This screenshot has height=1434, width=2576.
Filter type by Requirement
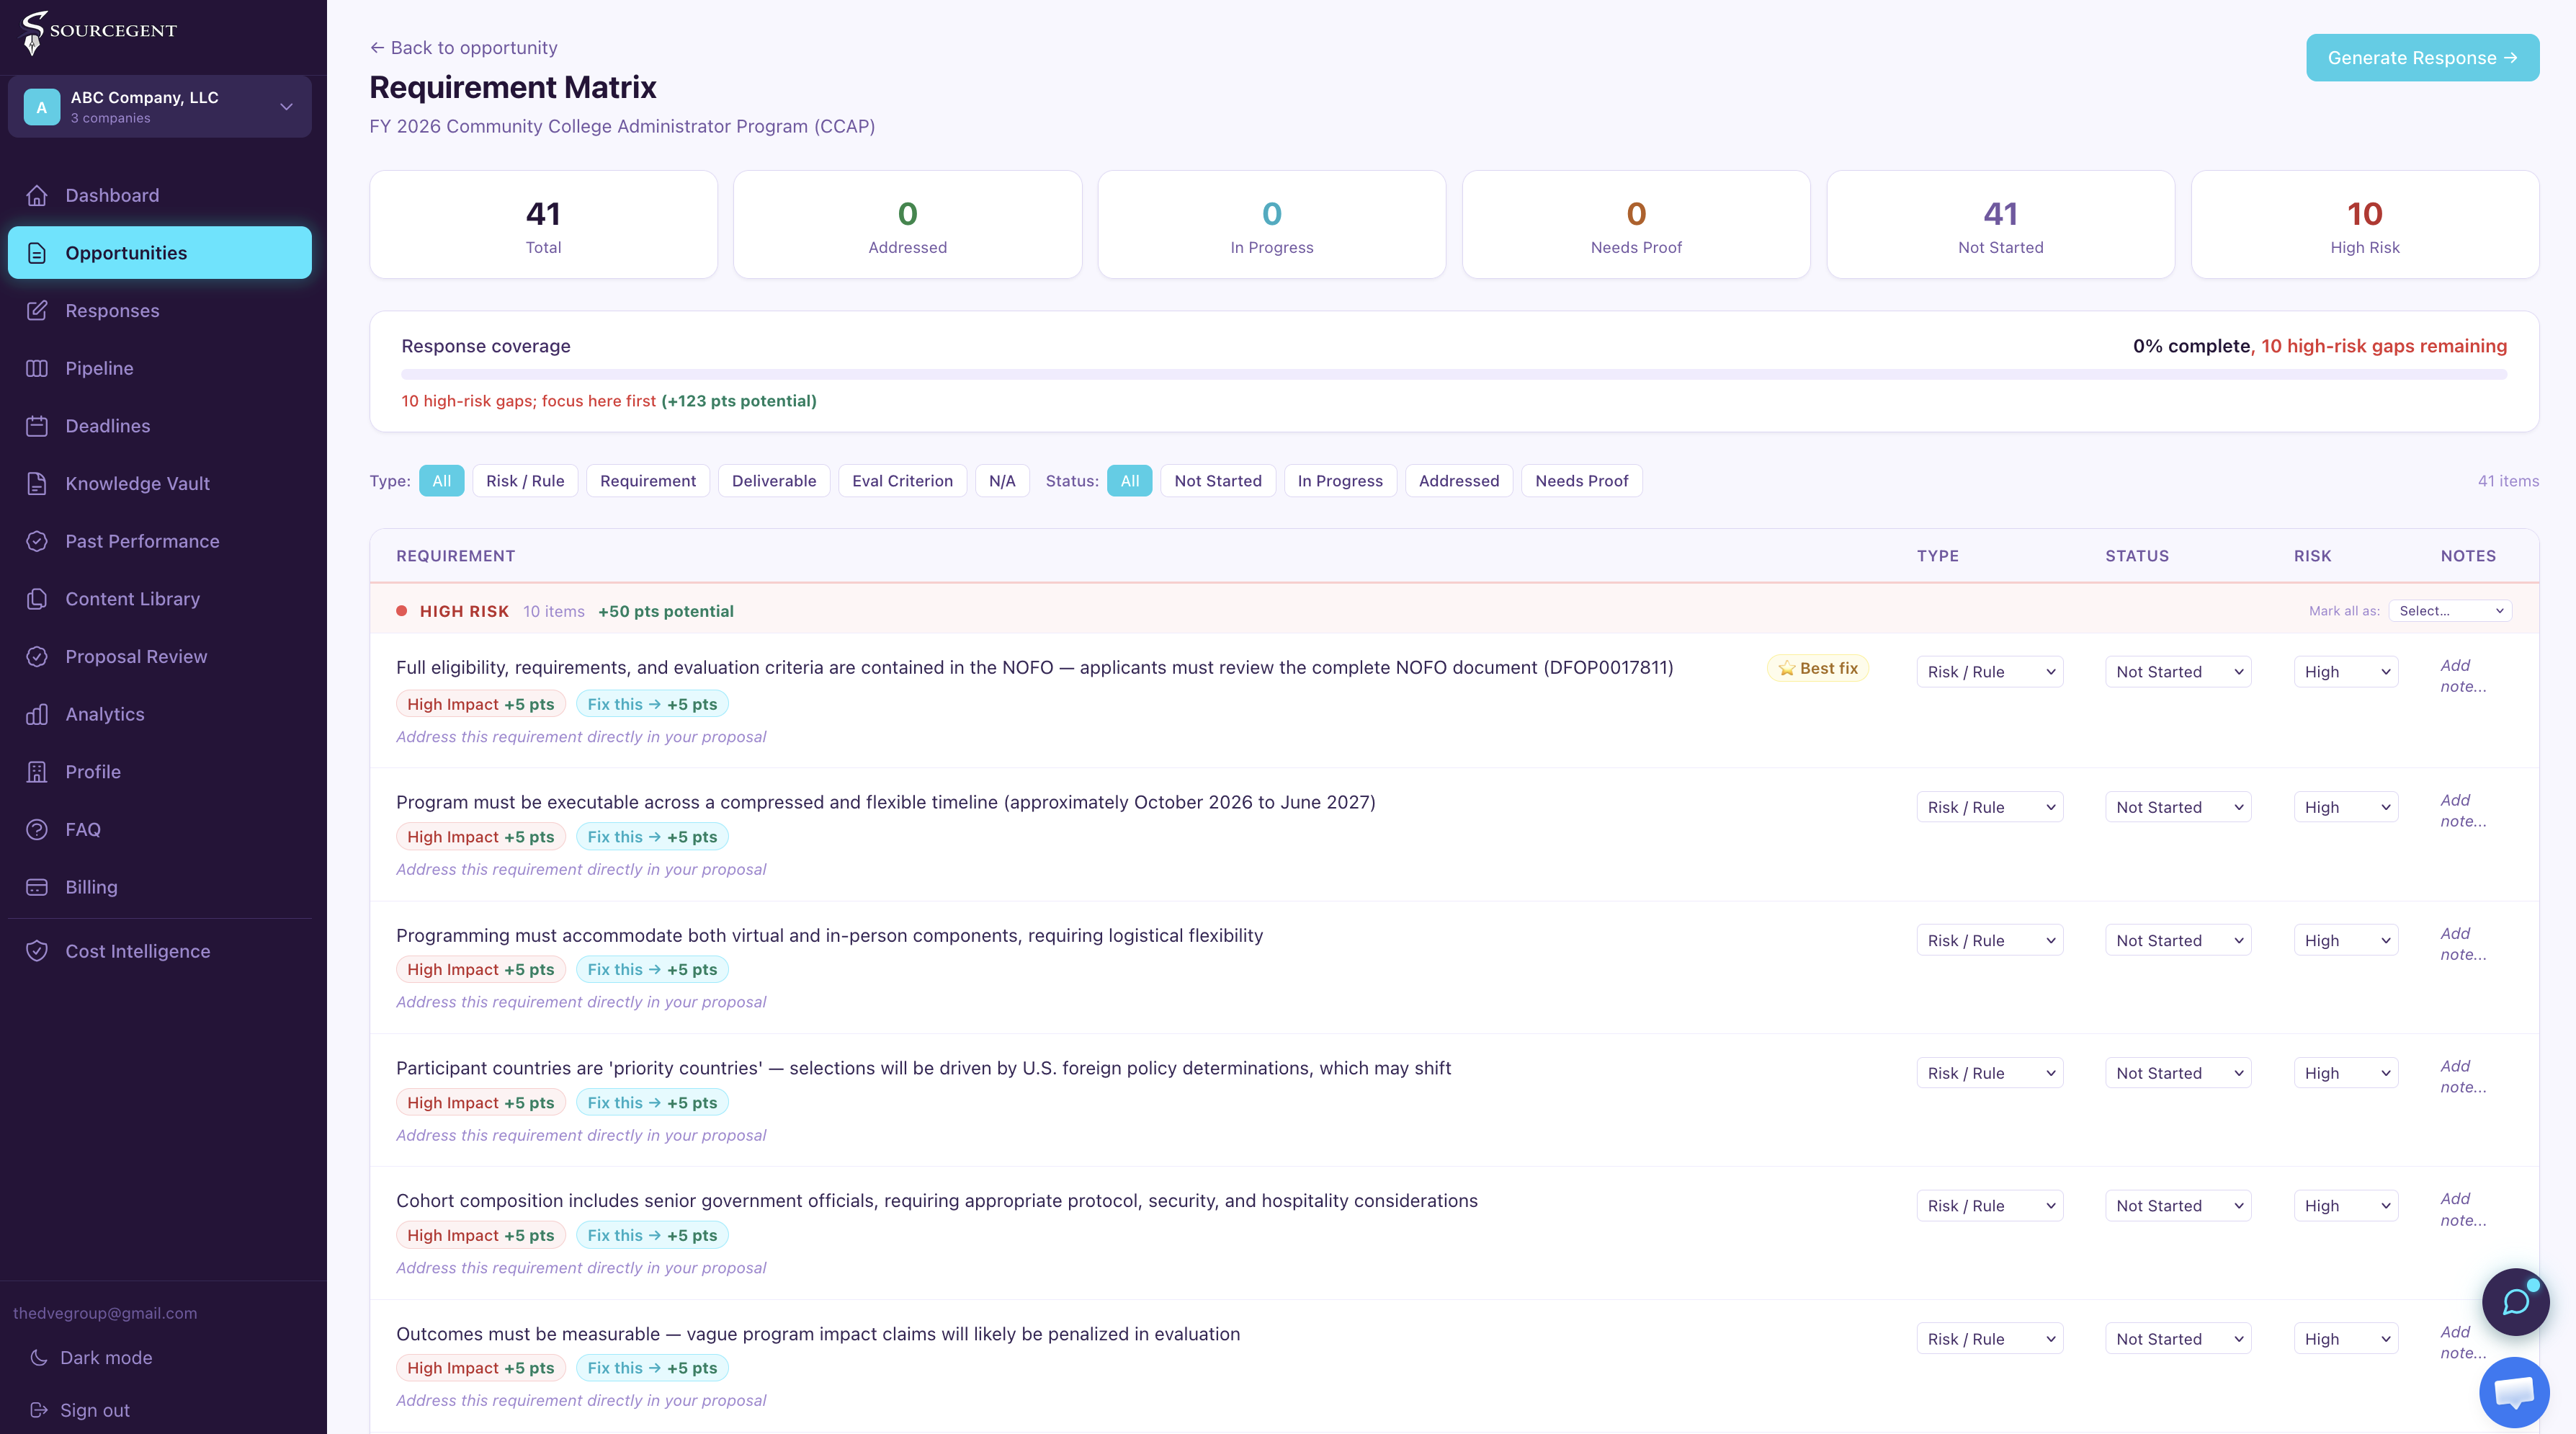648,481
